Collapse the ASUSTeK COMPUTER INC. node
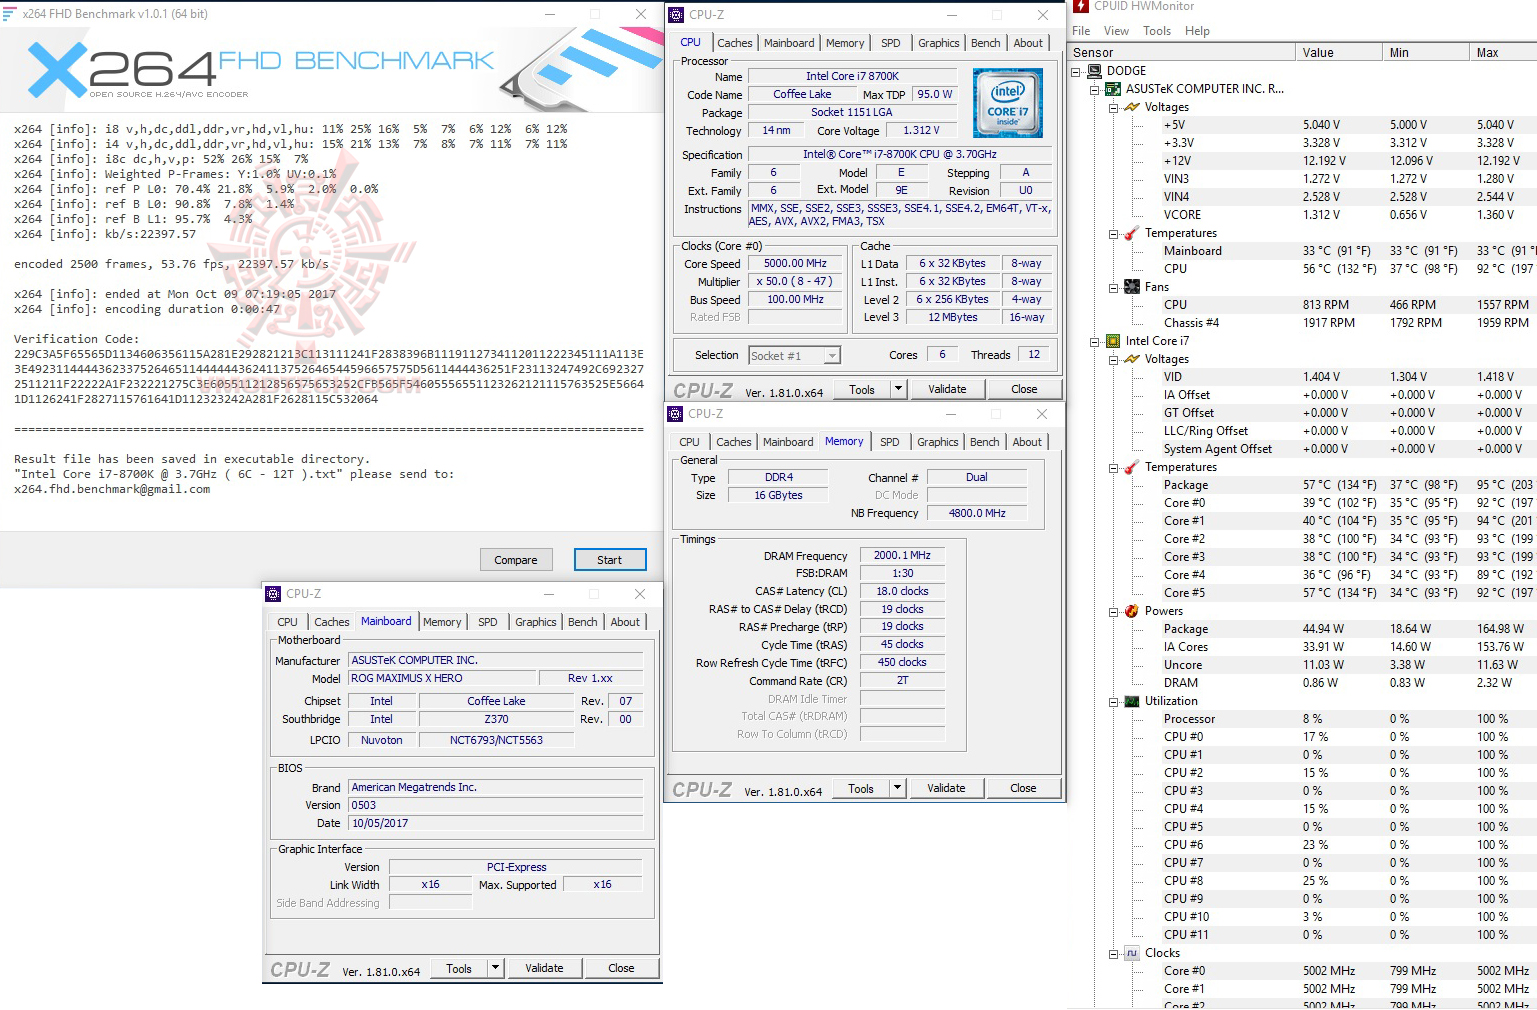Screen dimensions: 1537x1010 1095,89
